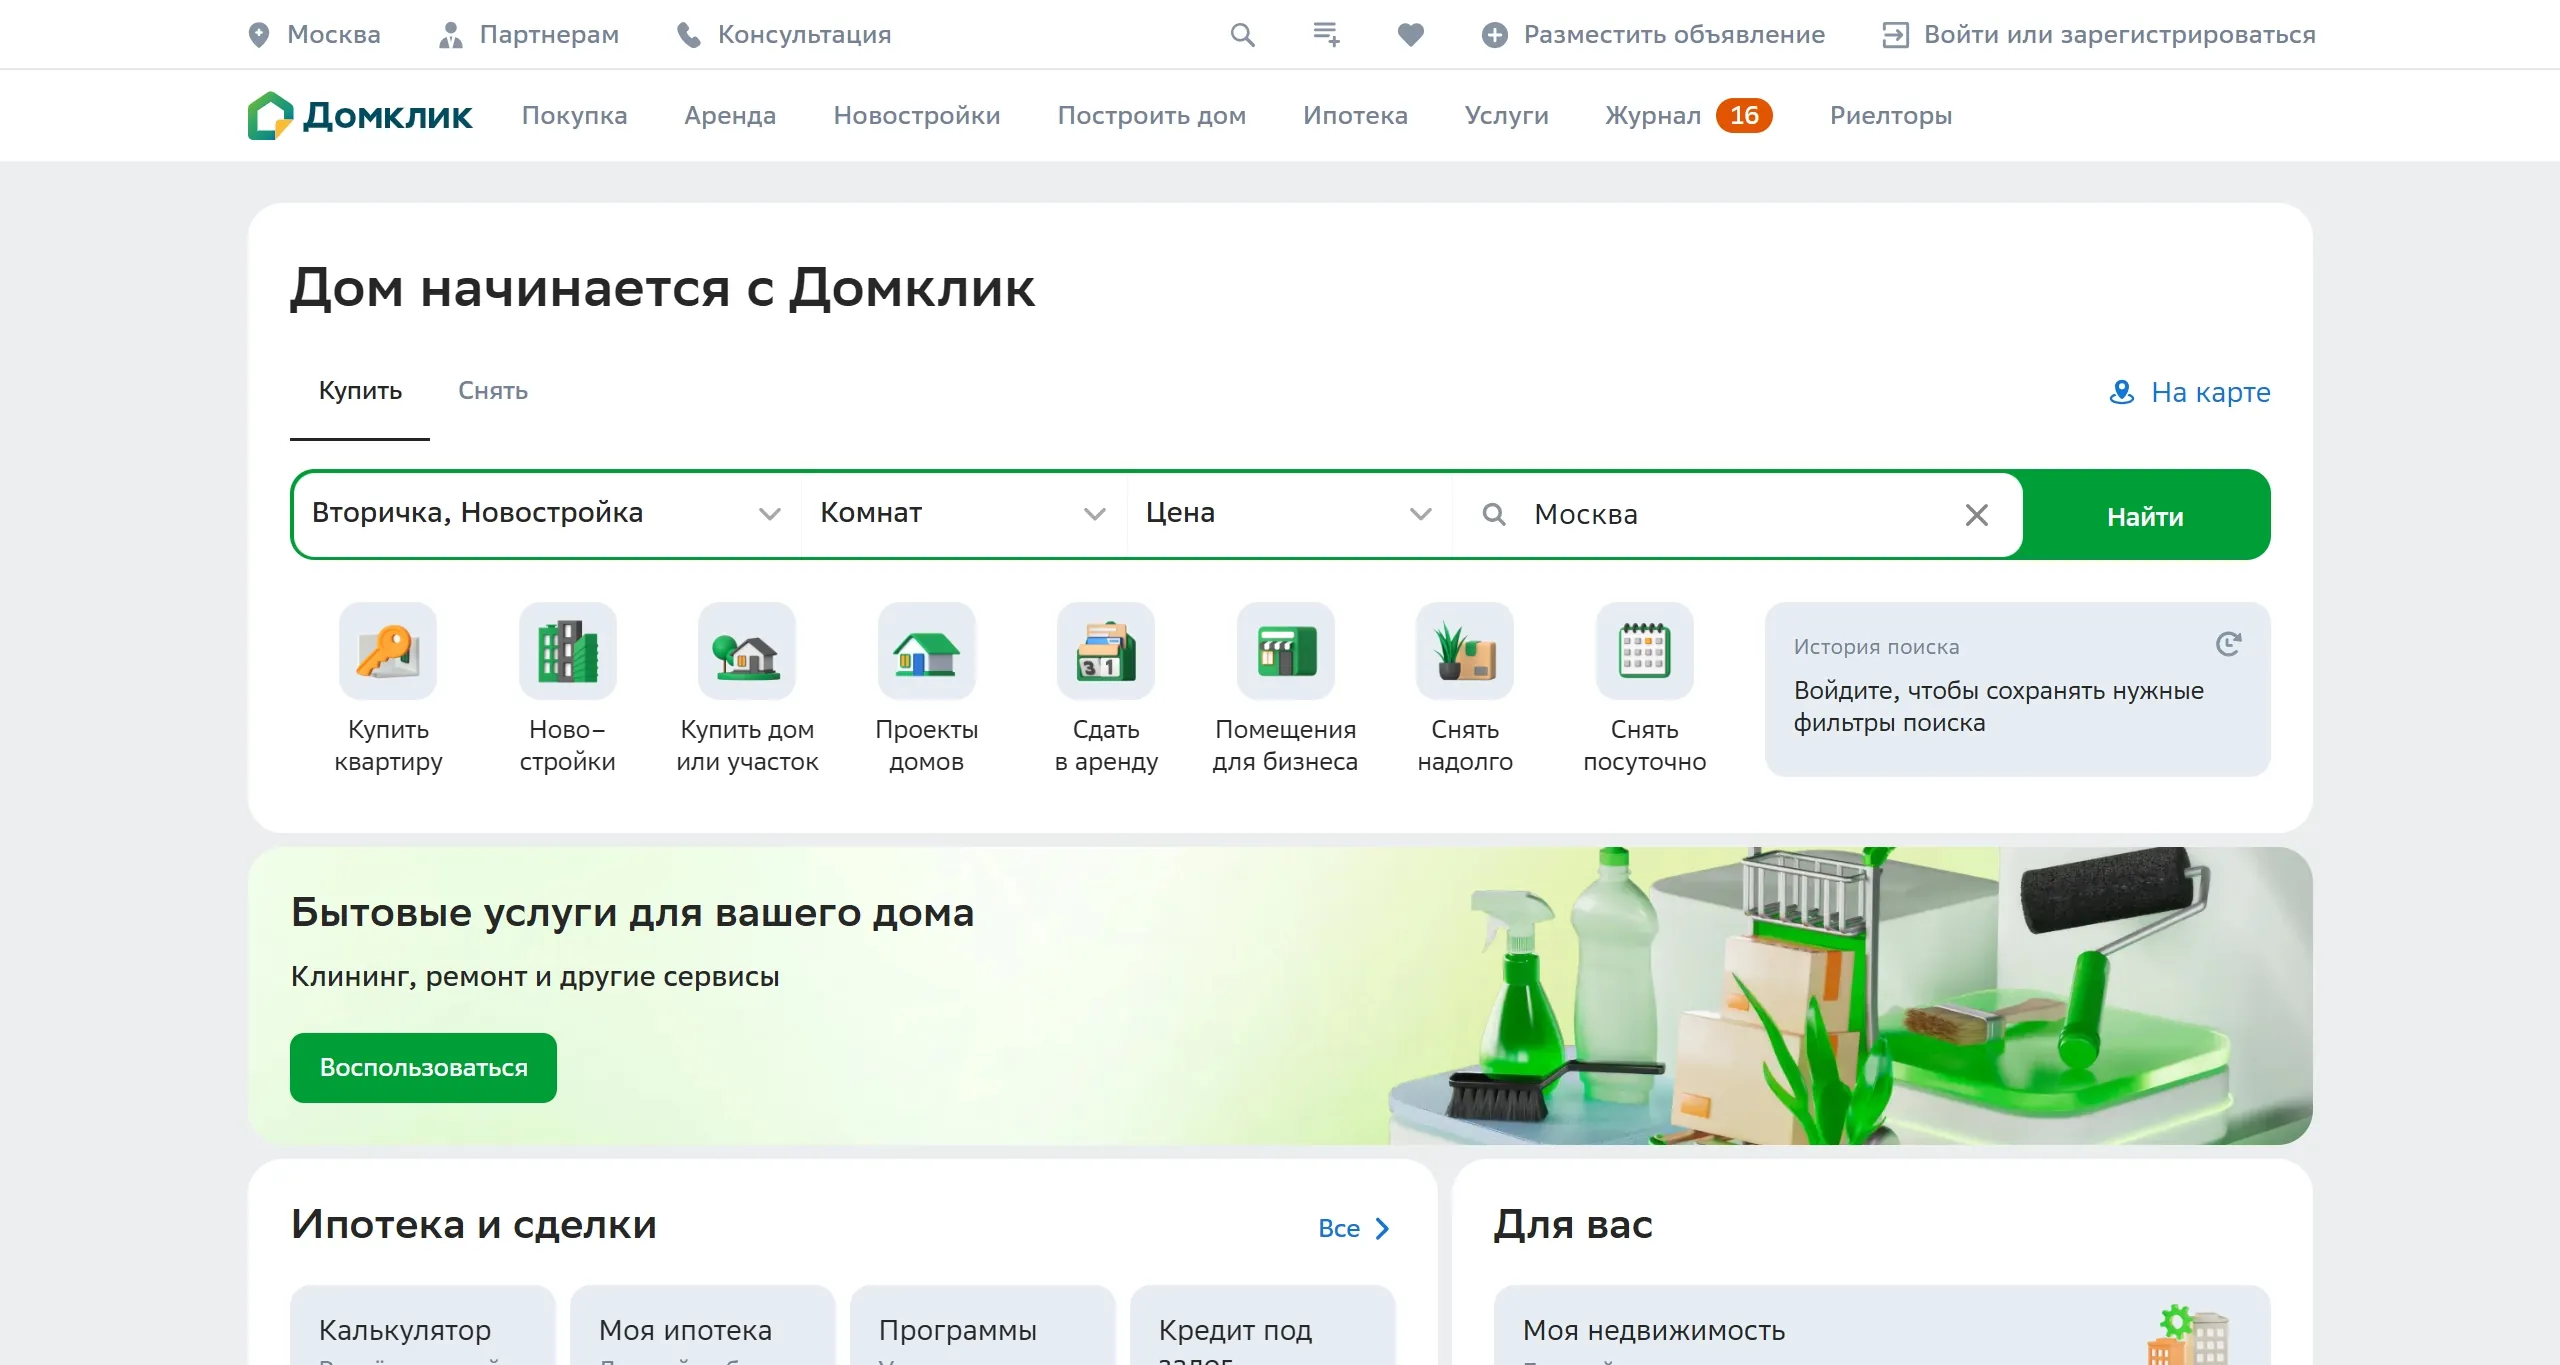Expand the Цена dropdown
2560x1365 pixels.
coord(1288,514)
